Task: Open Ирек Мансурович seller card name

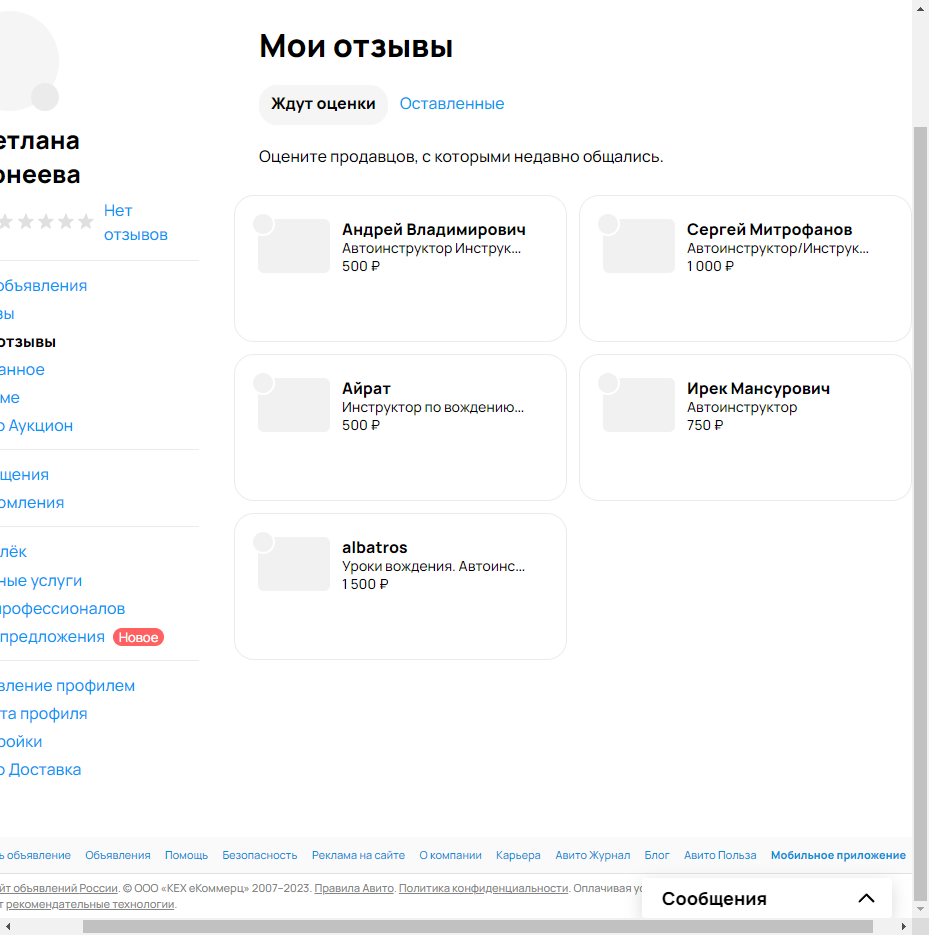Action: point(758,389)
